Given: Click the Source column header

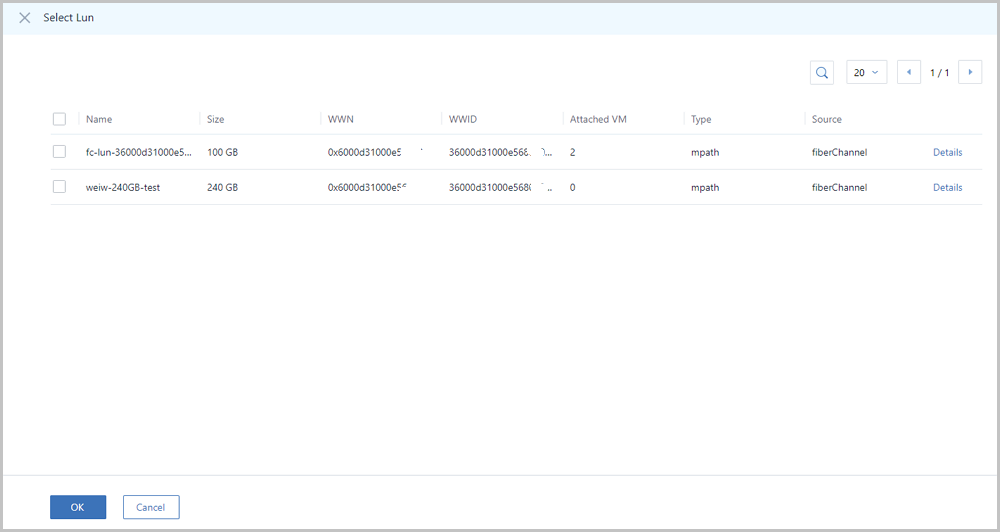Looking at the screenshot, I should point(827,119).
